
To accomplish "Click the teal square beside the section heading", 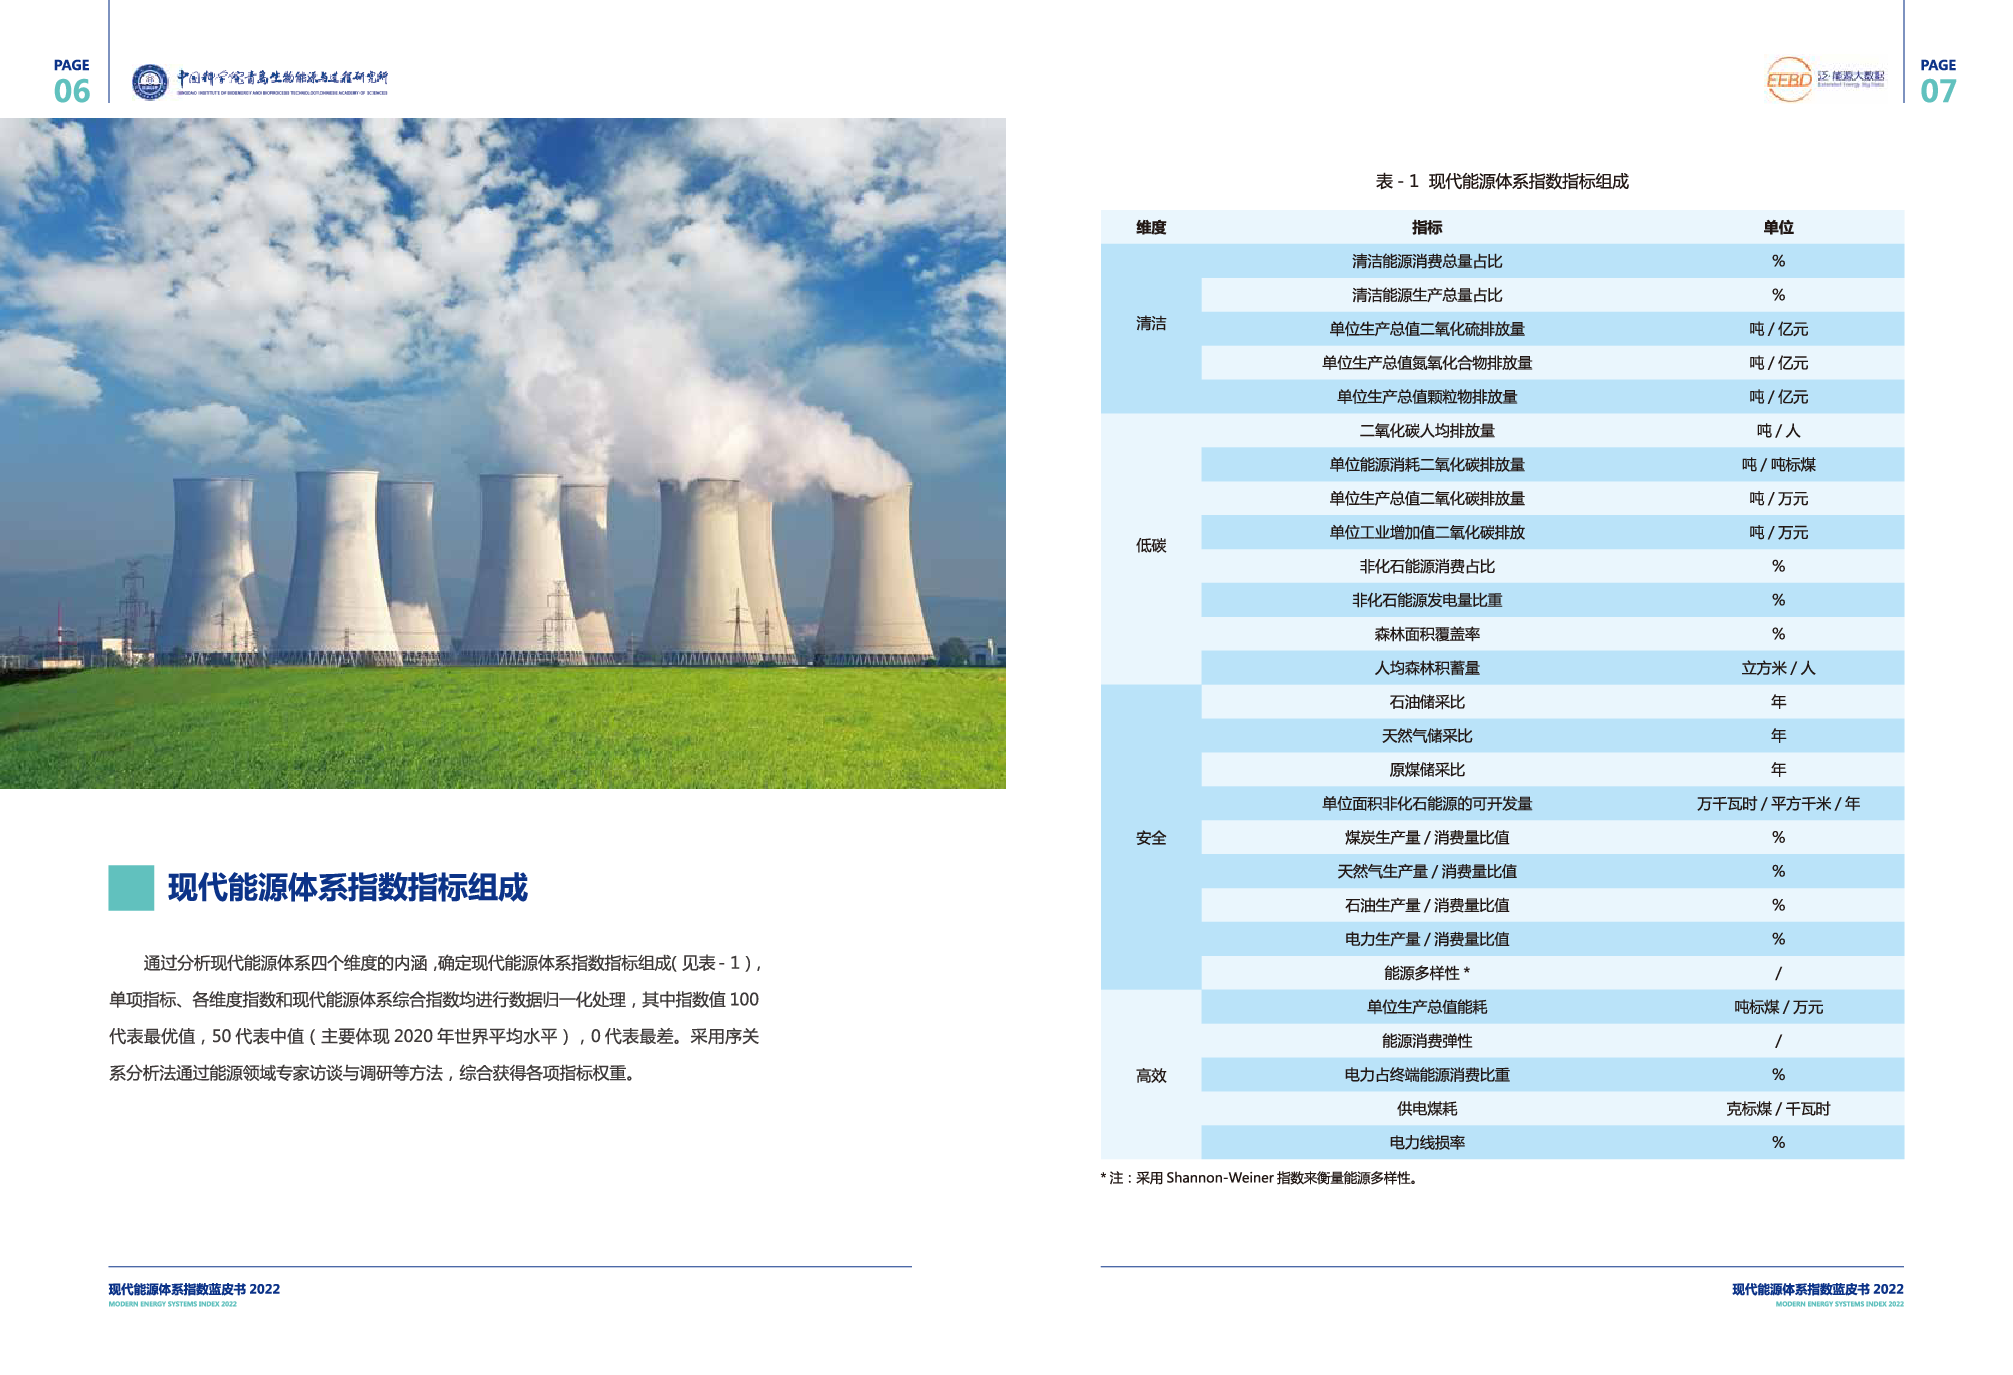I will [131, 887].
